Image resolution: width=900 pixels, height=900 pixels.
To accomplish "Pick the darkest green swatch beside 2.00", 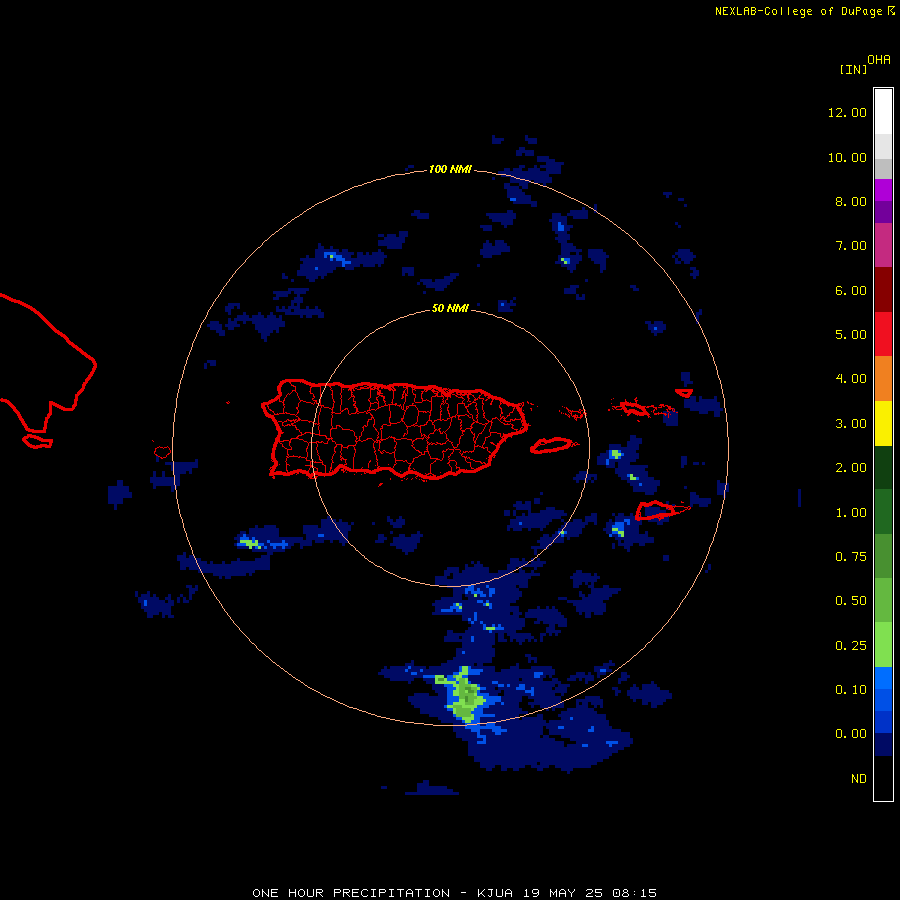I will click(883, 467).
